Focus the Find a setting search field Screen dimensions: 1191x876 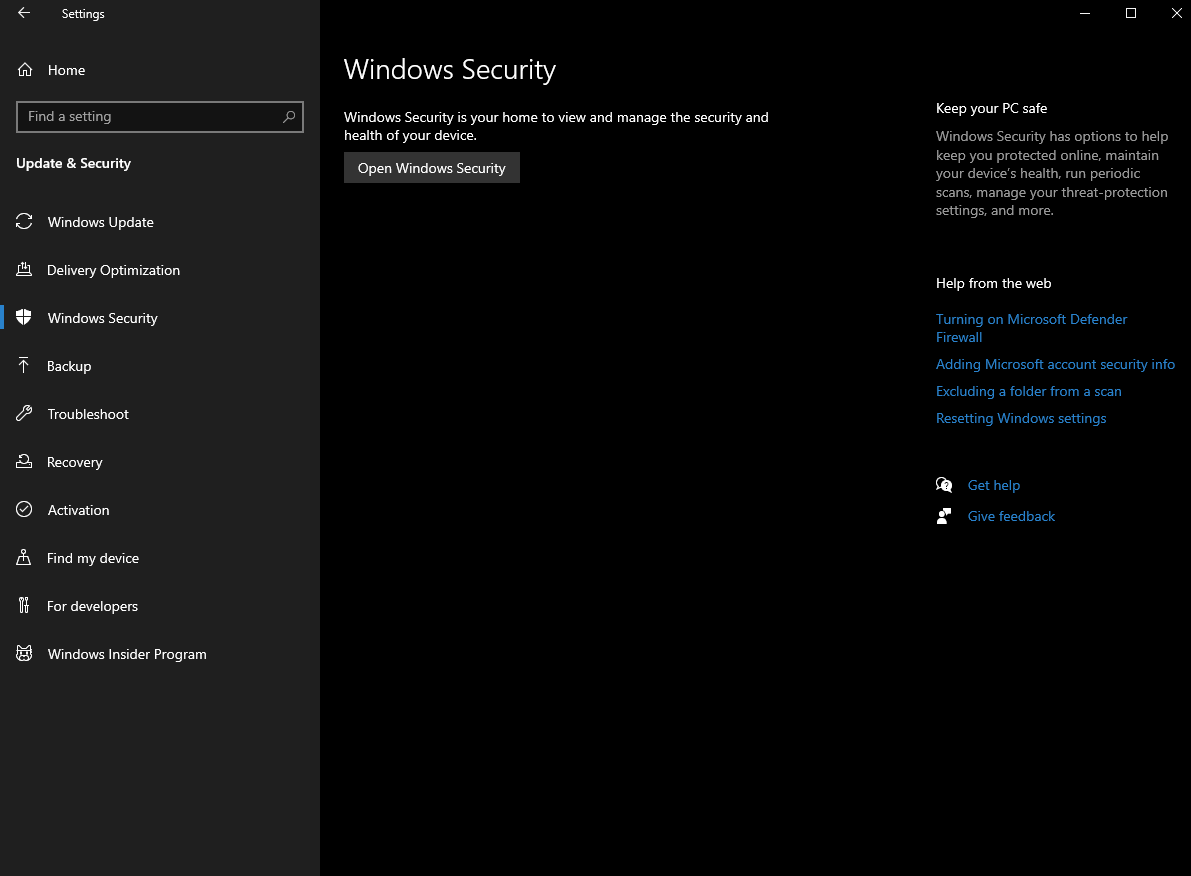tap(160, 116)
